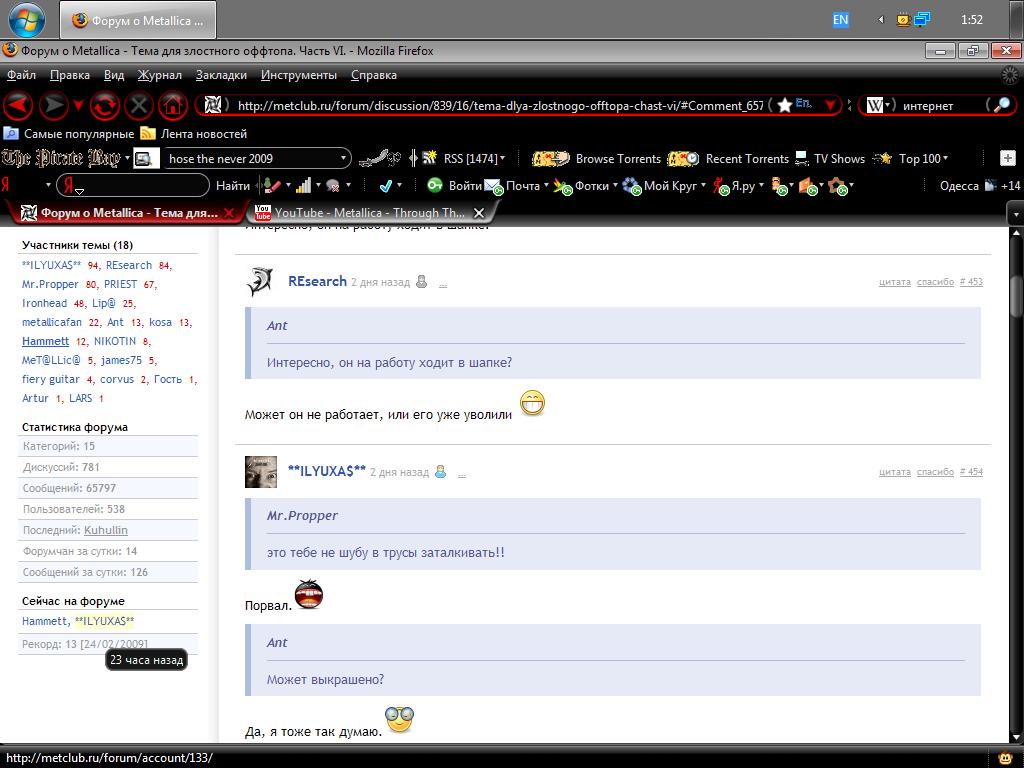Click The Pirate Bay toolbar logo

point(61,158)
